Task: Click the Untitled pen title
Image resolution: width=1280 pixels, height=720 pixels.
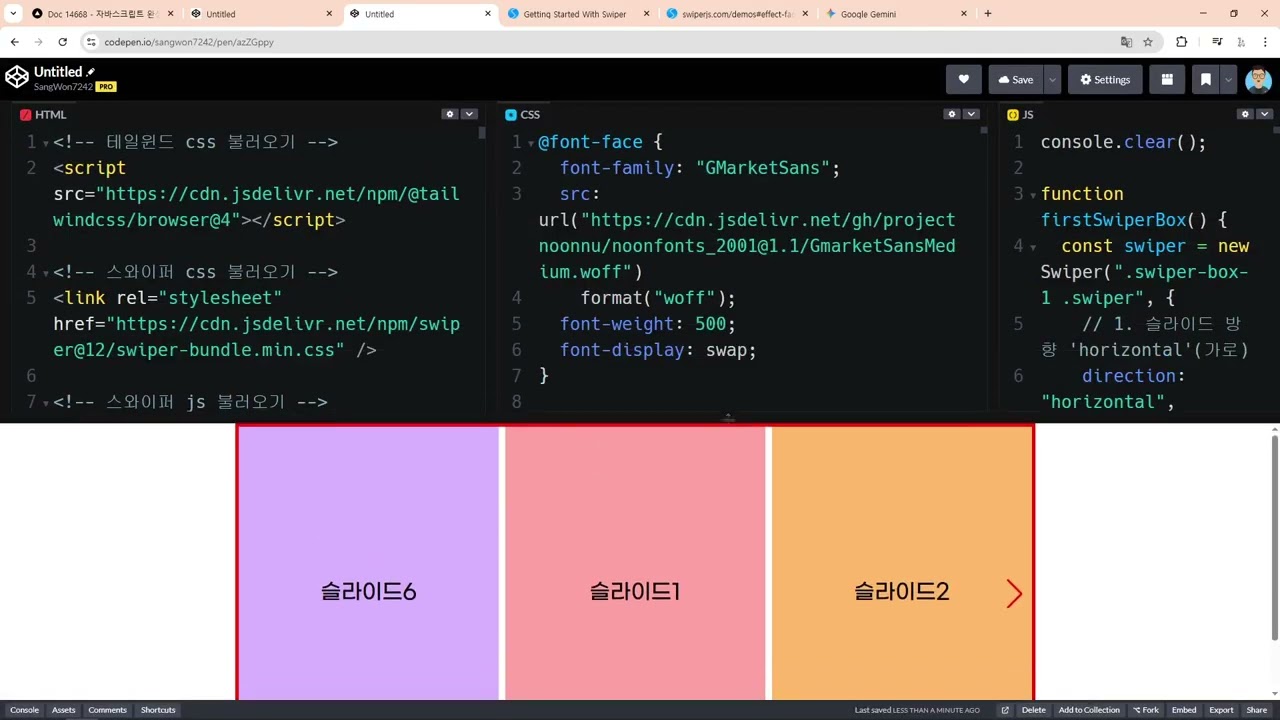Action: (x=58, y=72)
